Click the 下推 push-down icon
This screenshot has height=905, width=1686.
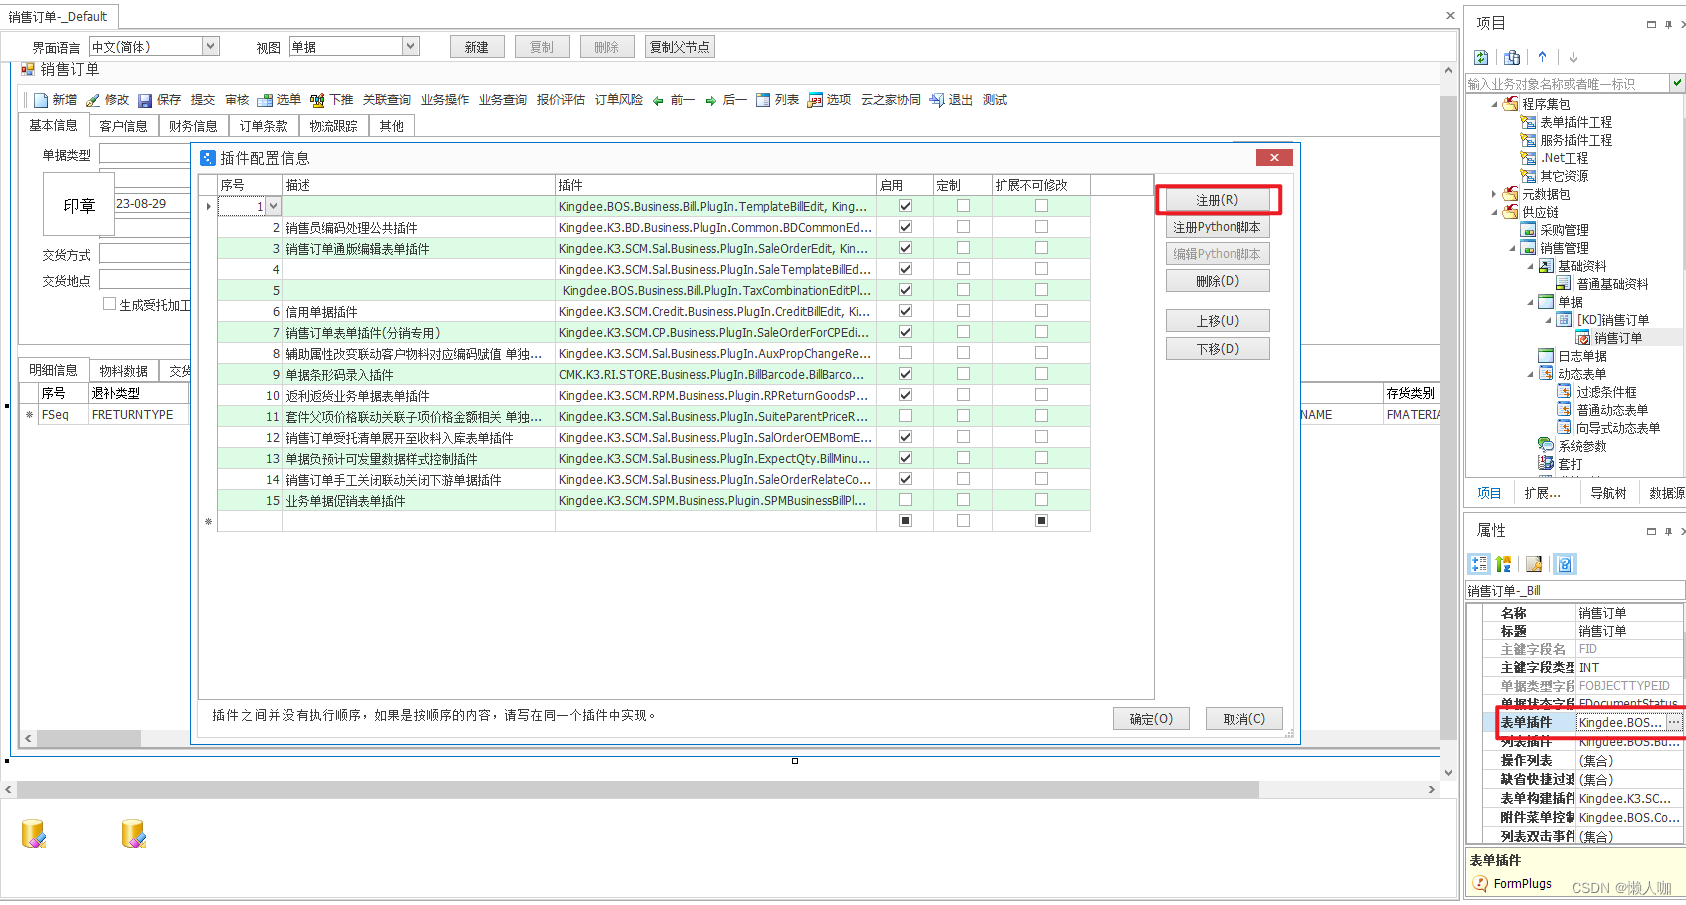pos(317,100)
